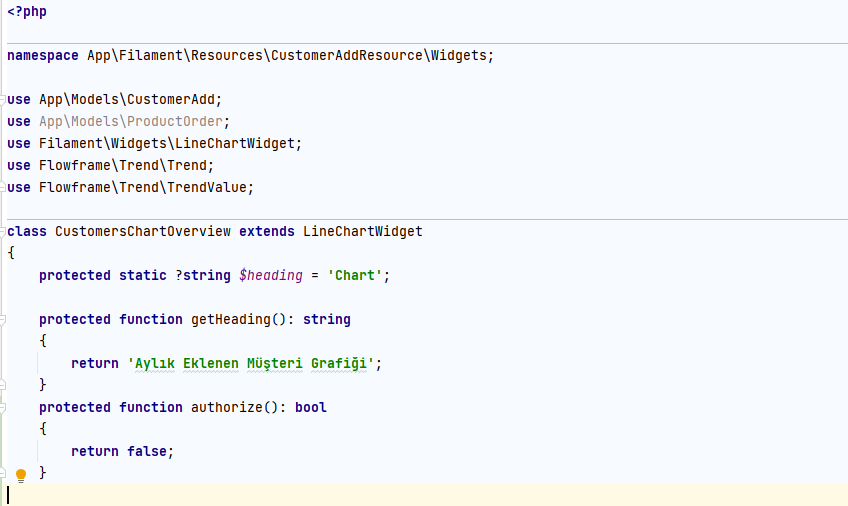The height and width of the screenshot is (506, 848).
Task: Click the yellow lightbulb quick-fix icon
Action: pyautogui.click(x=21, y=475)
